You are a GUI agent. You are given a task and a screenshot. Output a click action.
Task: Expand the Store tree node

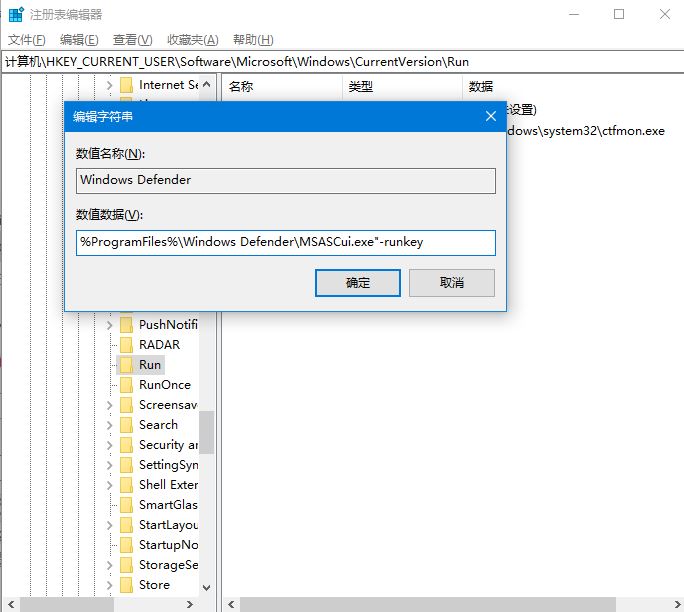coord(109,585)
